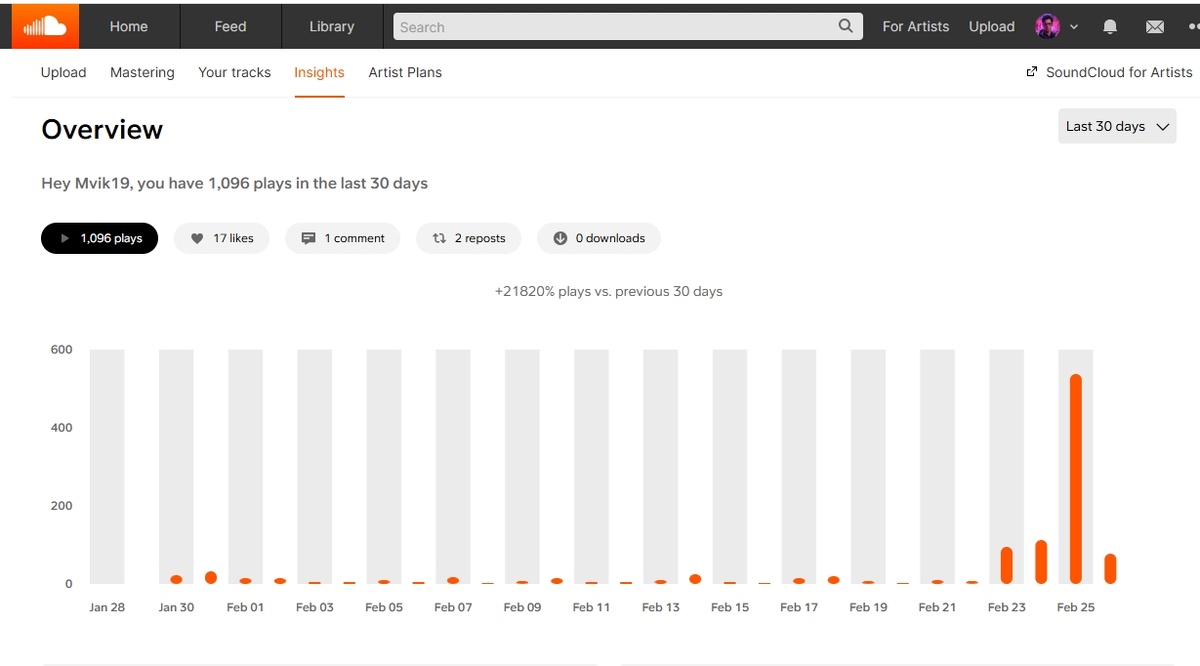This screenshot has height=666, width=1200.
Task: Open the Library page
Action: click(x=332, y=27)
